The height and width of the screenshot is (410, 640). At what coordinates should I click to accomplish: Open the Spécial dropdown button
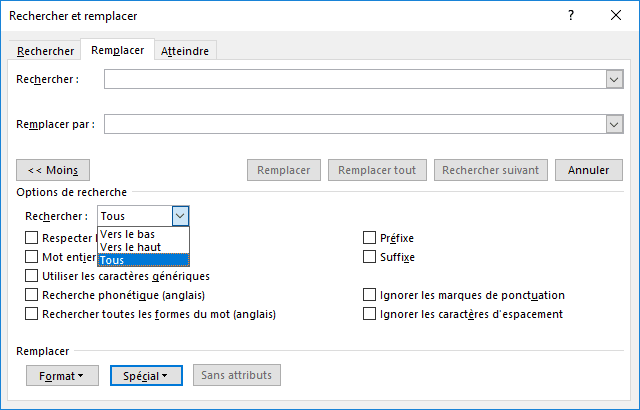coord(146,375)
